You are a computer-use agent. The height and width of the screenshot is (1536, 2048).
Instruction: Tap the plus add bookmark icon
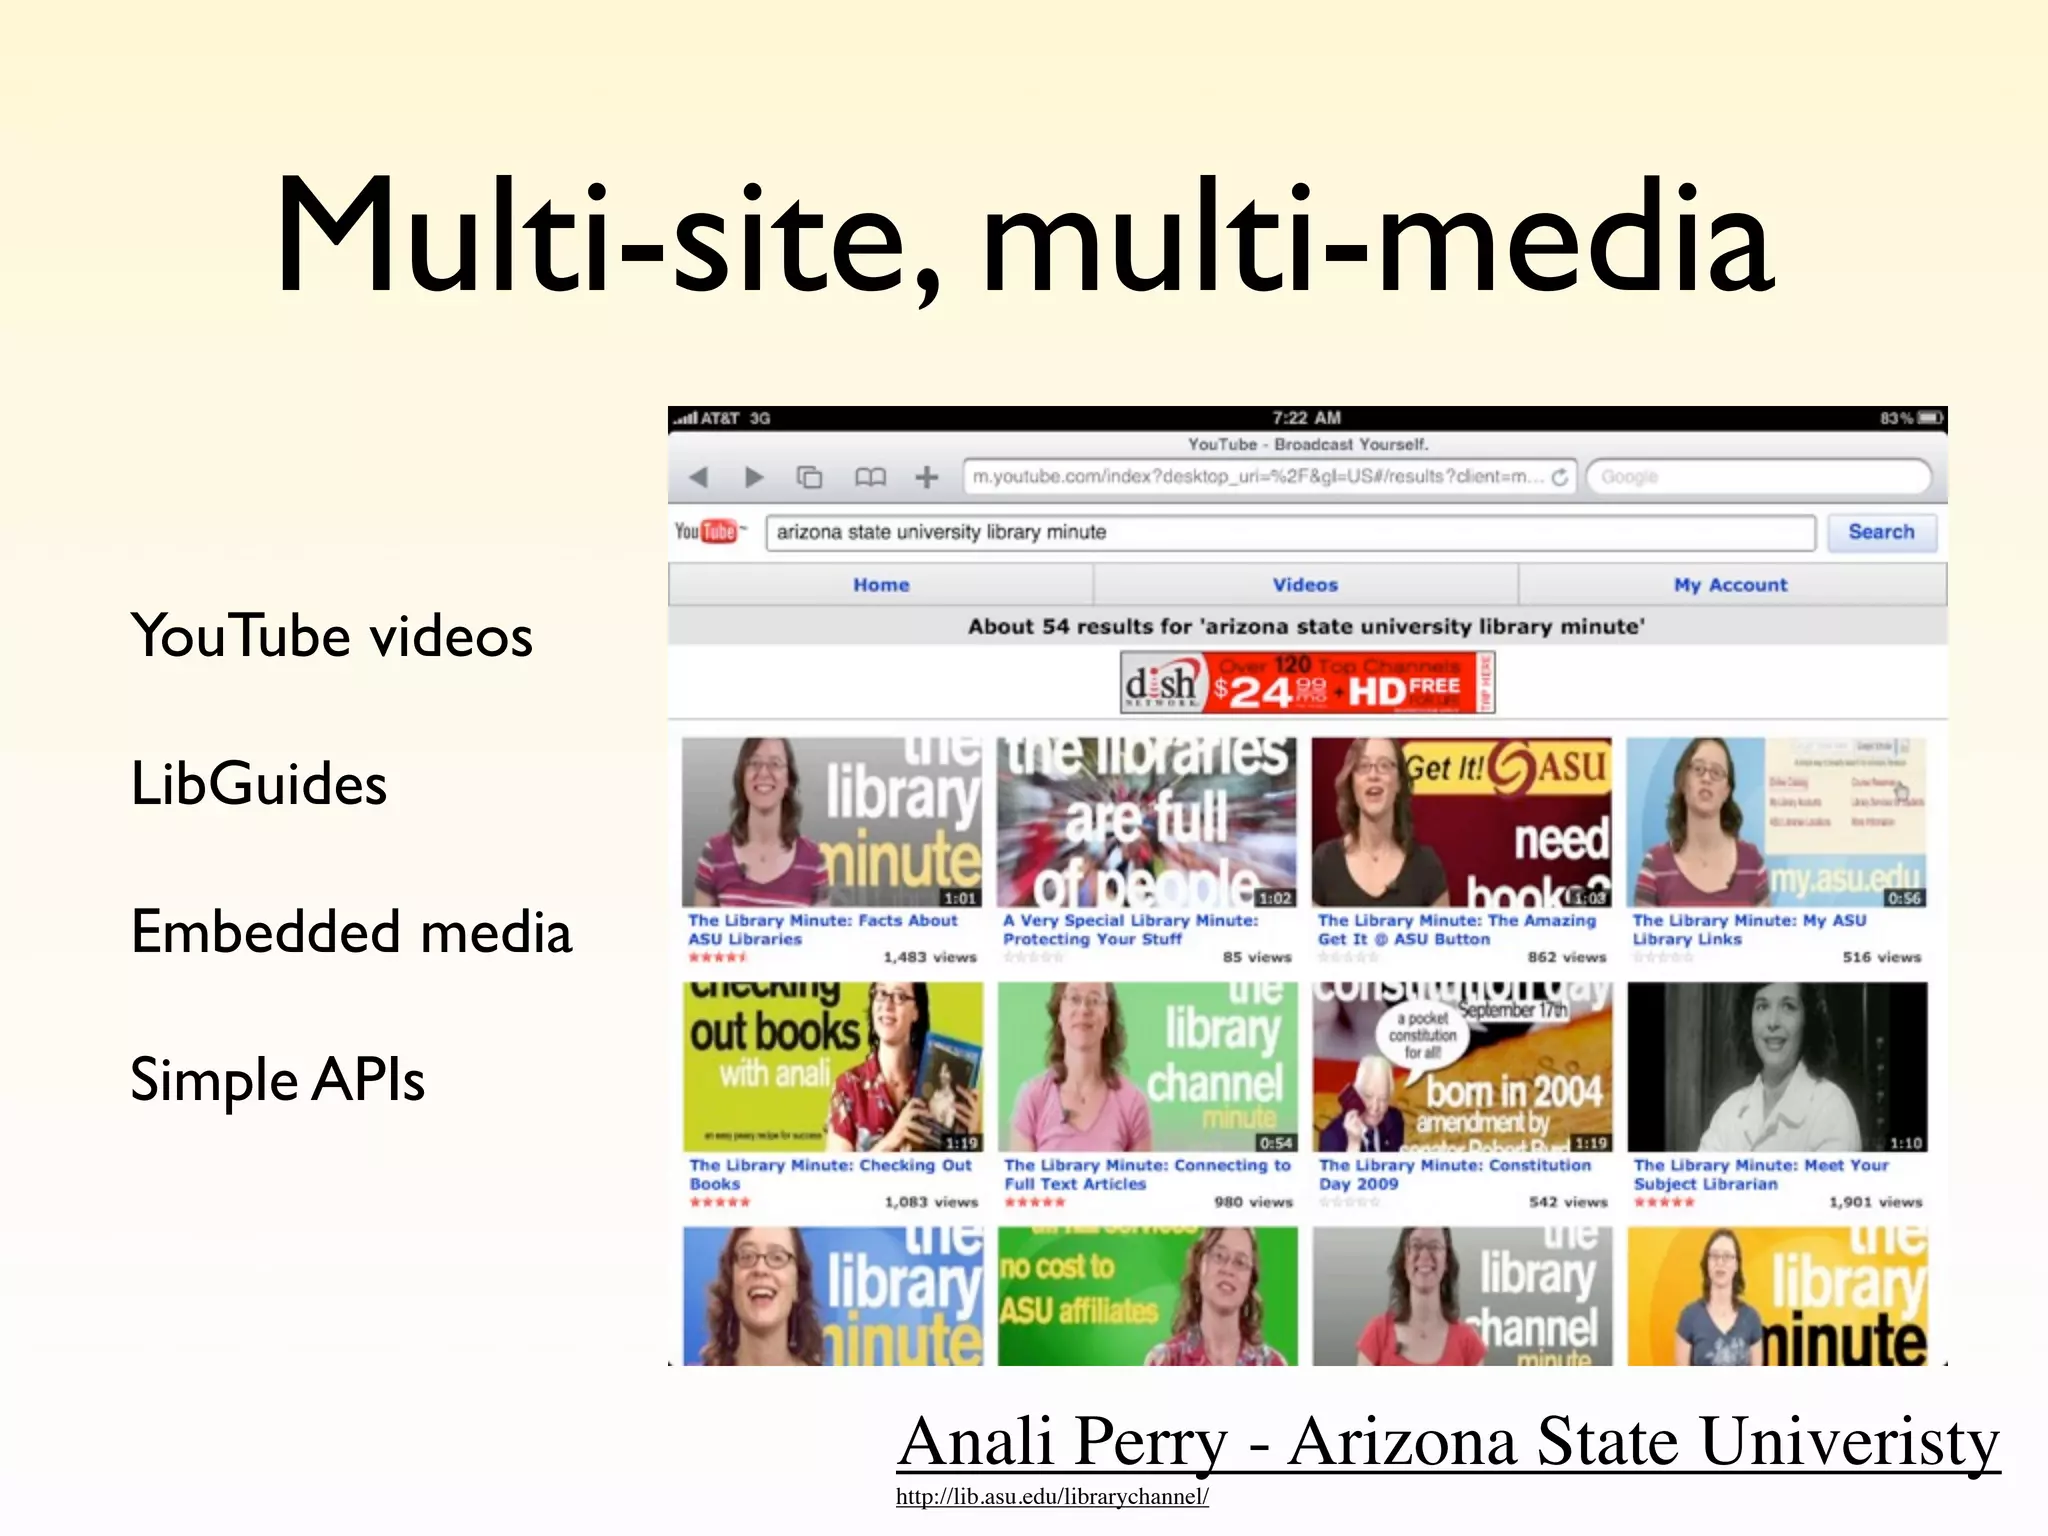[927, 477]
